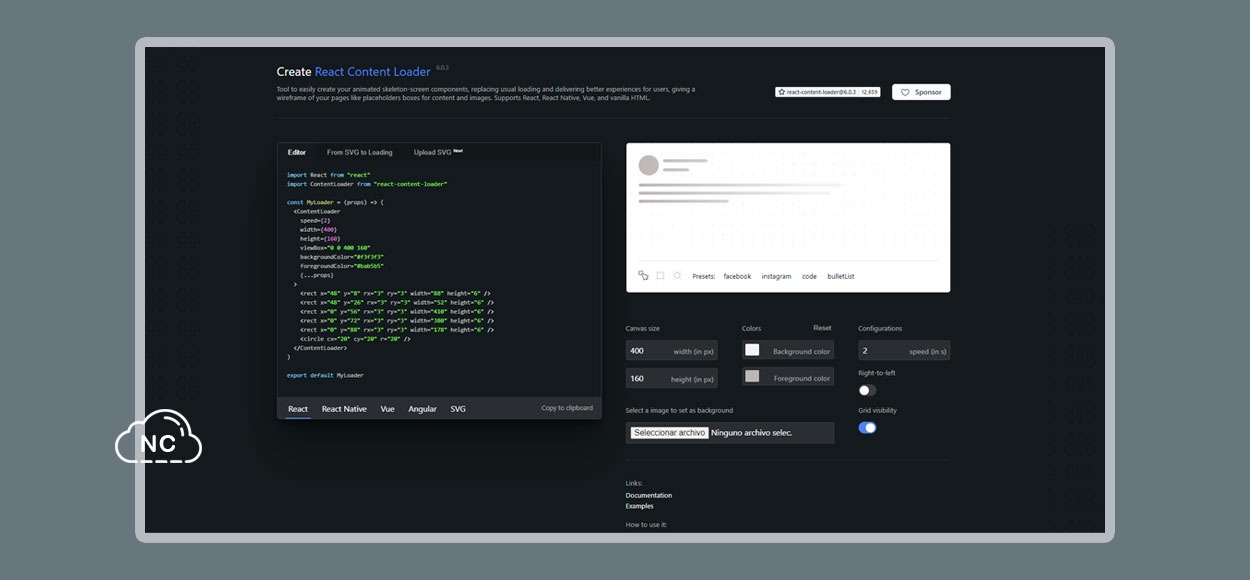This screenshot has width=1250, height=580.
Task: Toggle the Right-to-left switch
Action: click(867, 390)
